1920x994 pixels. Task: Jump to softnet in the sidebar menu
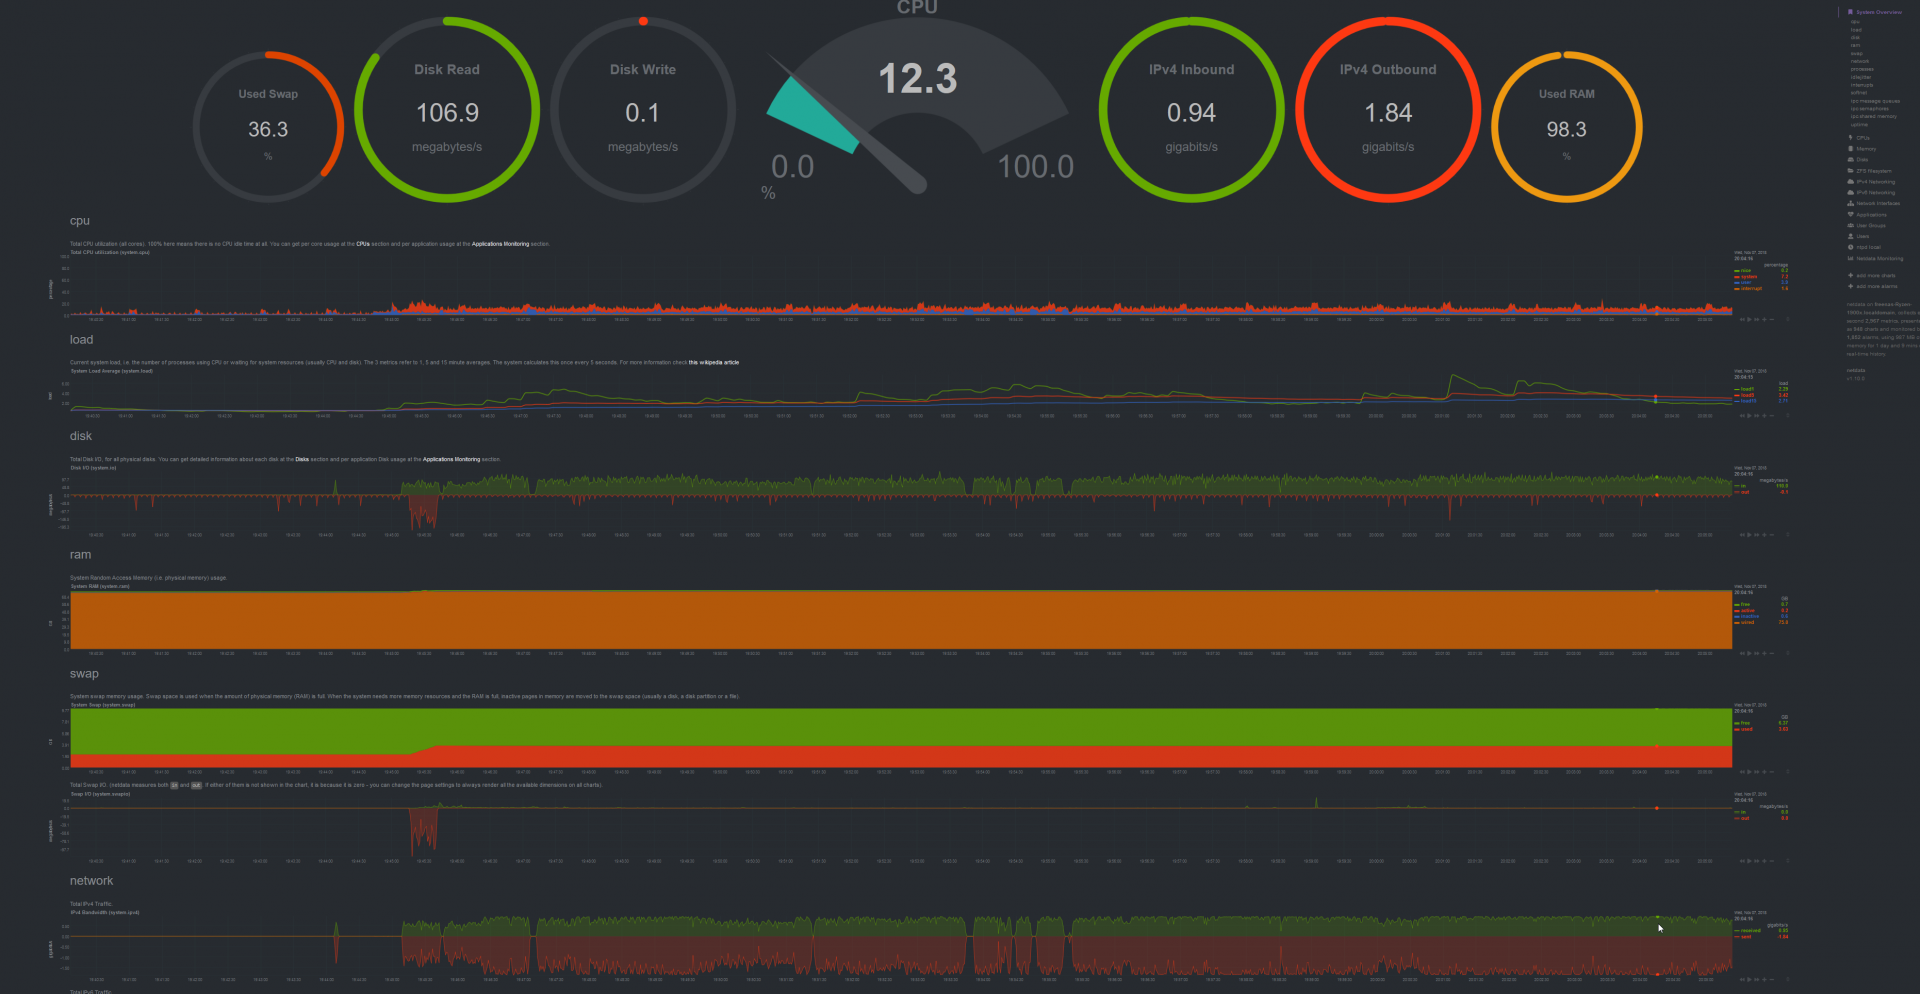tap(1859, 93)
